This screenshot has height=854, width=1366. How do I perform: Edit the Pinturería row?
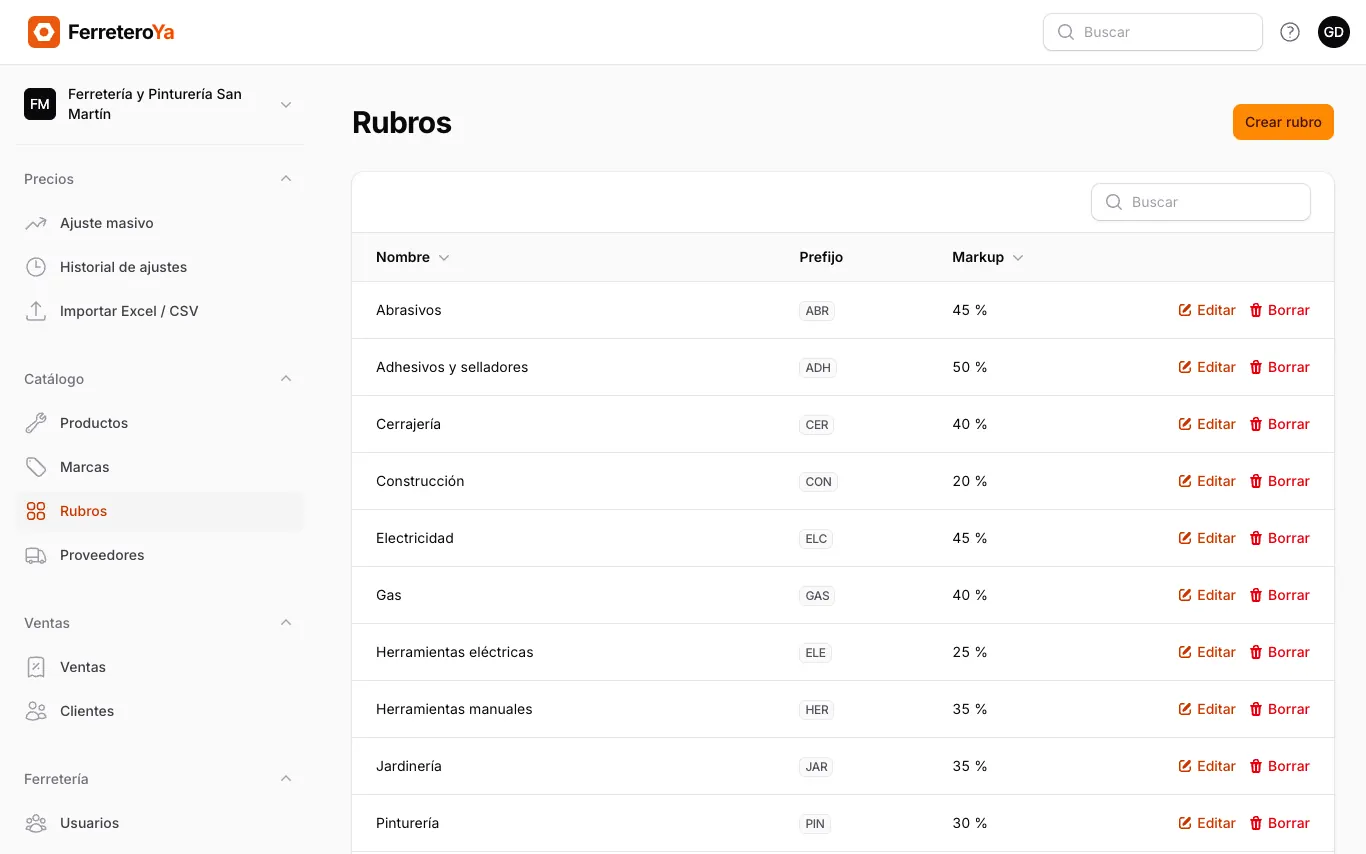1207,823
